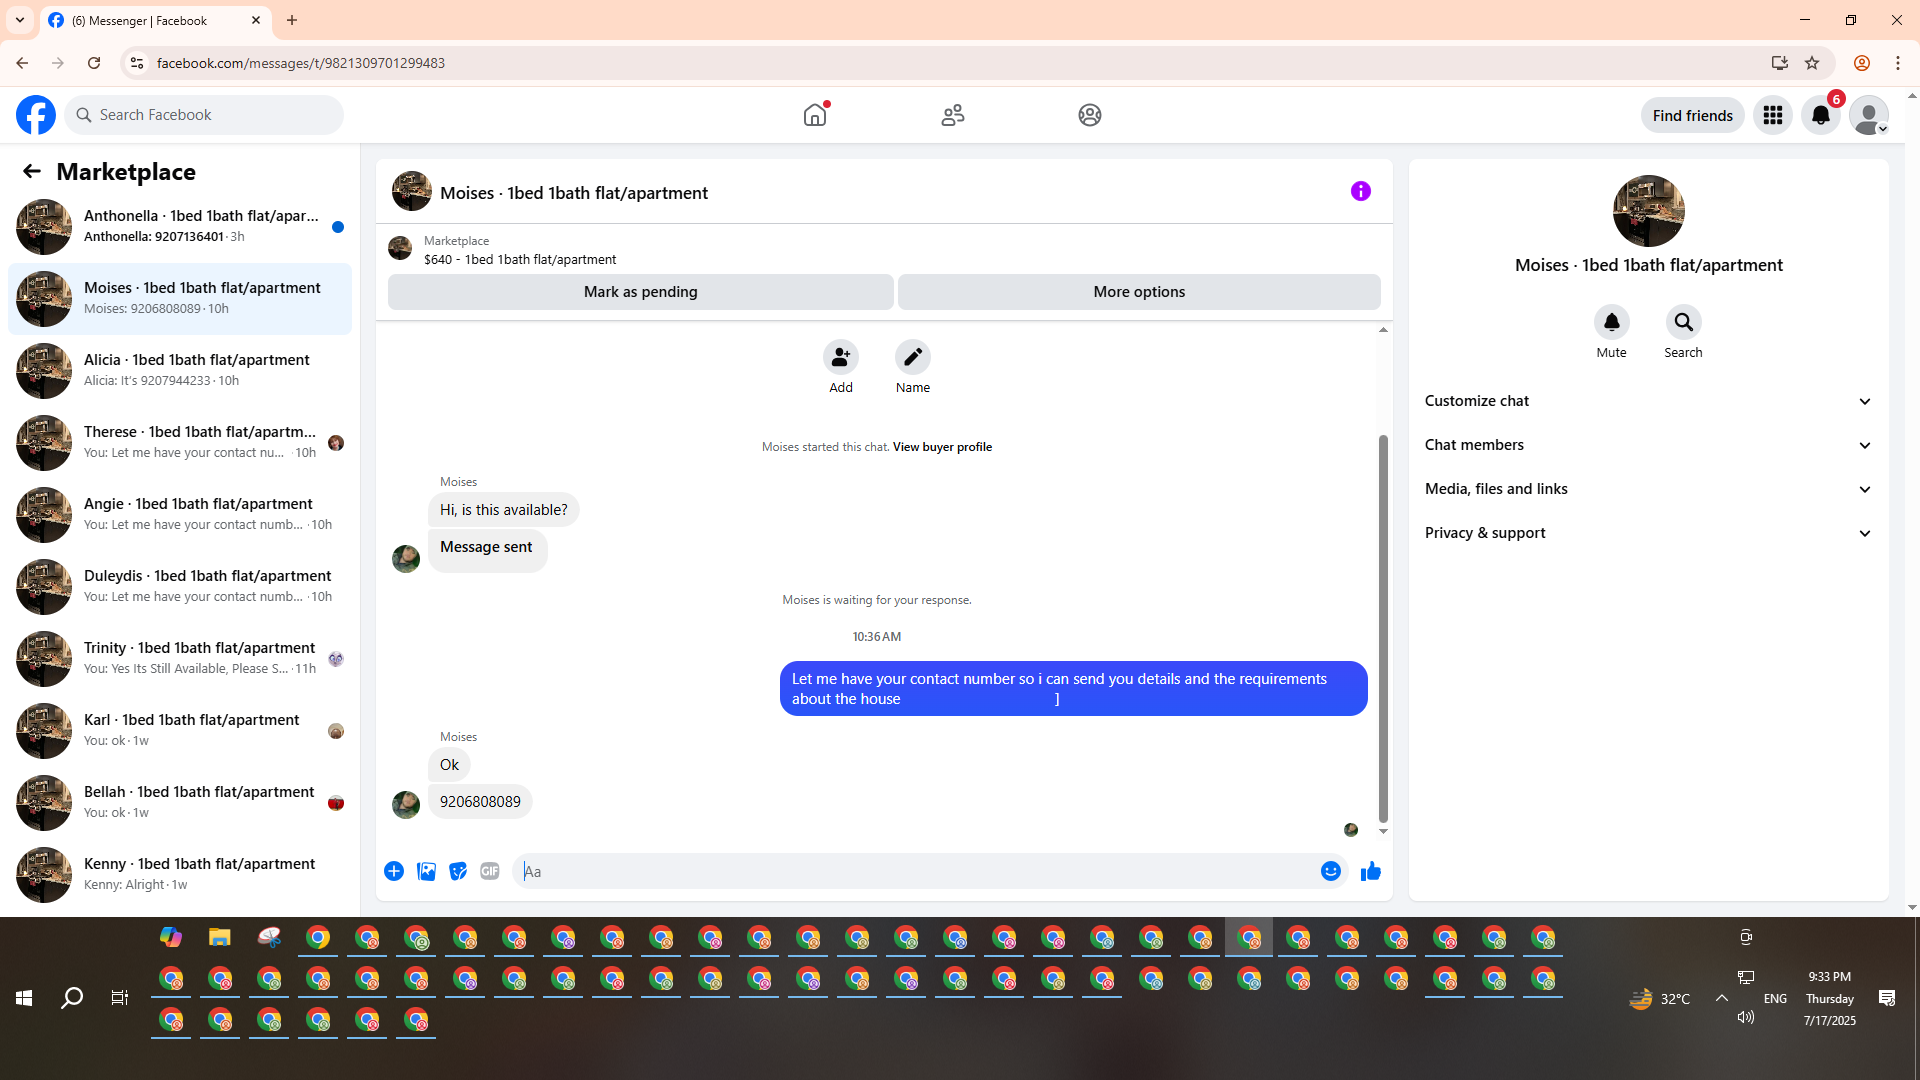This screenshot has width=1920, height=1080.
Task: Open Kenny conversation
Action: pyautogui.click(x=180, y=875)
